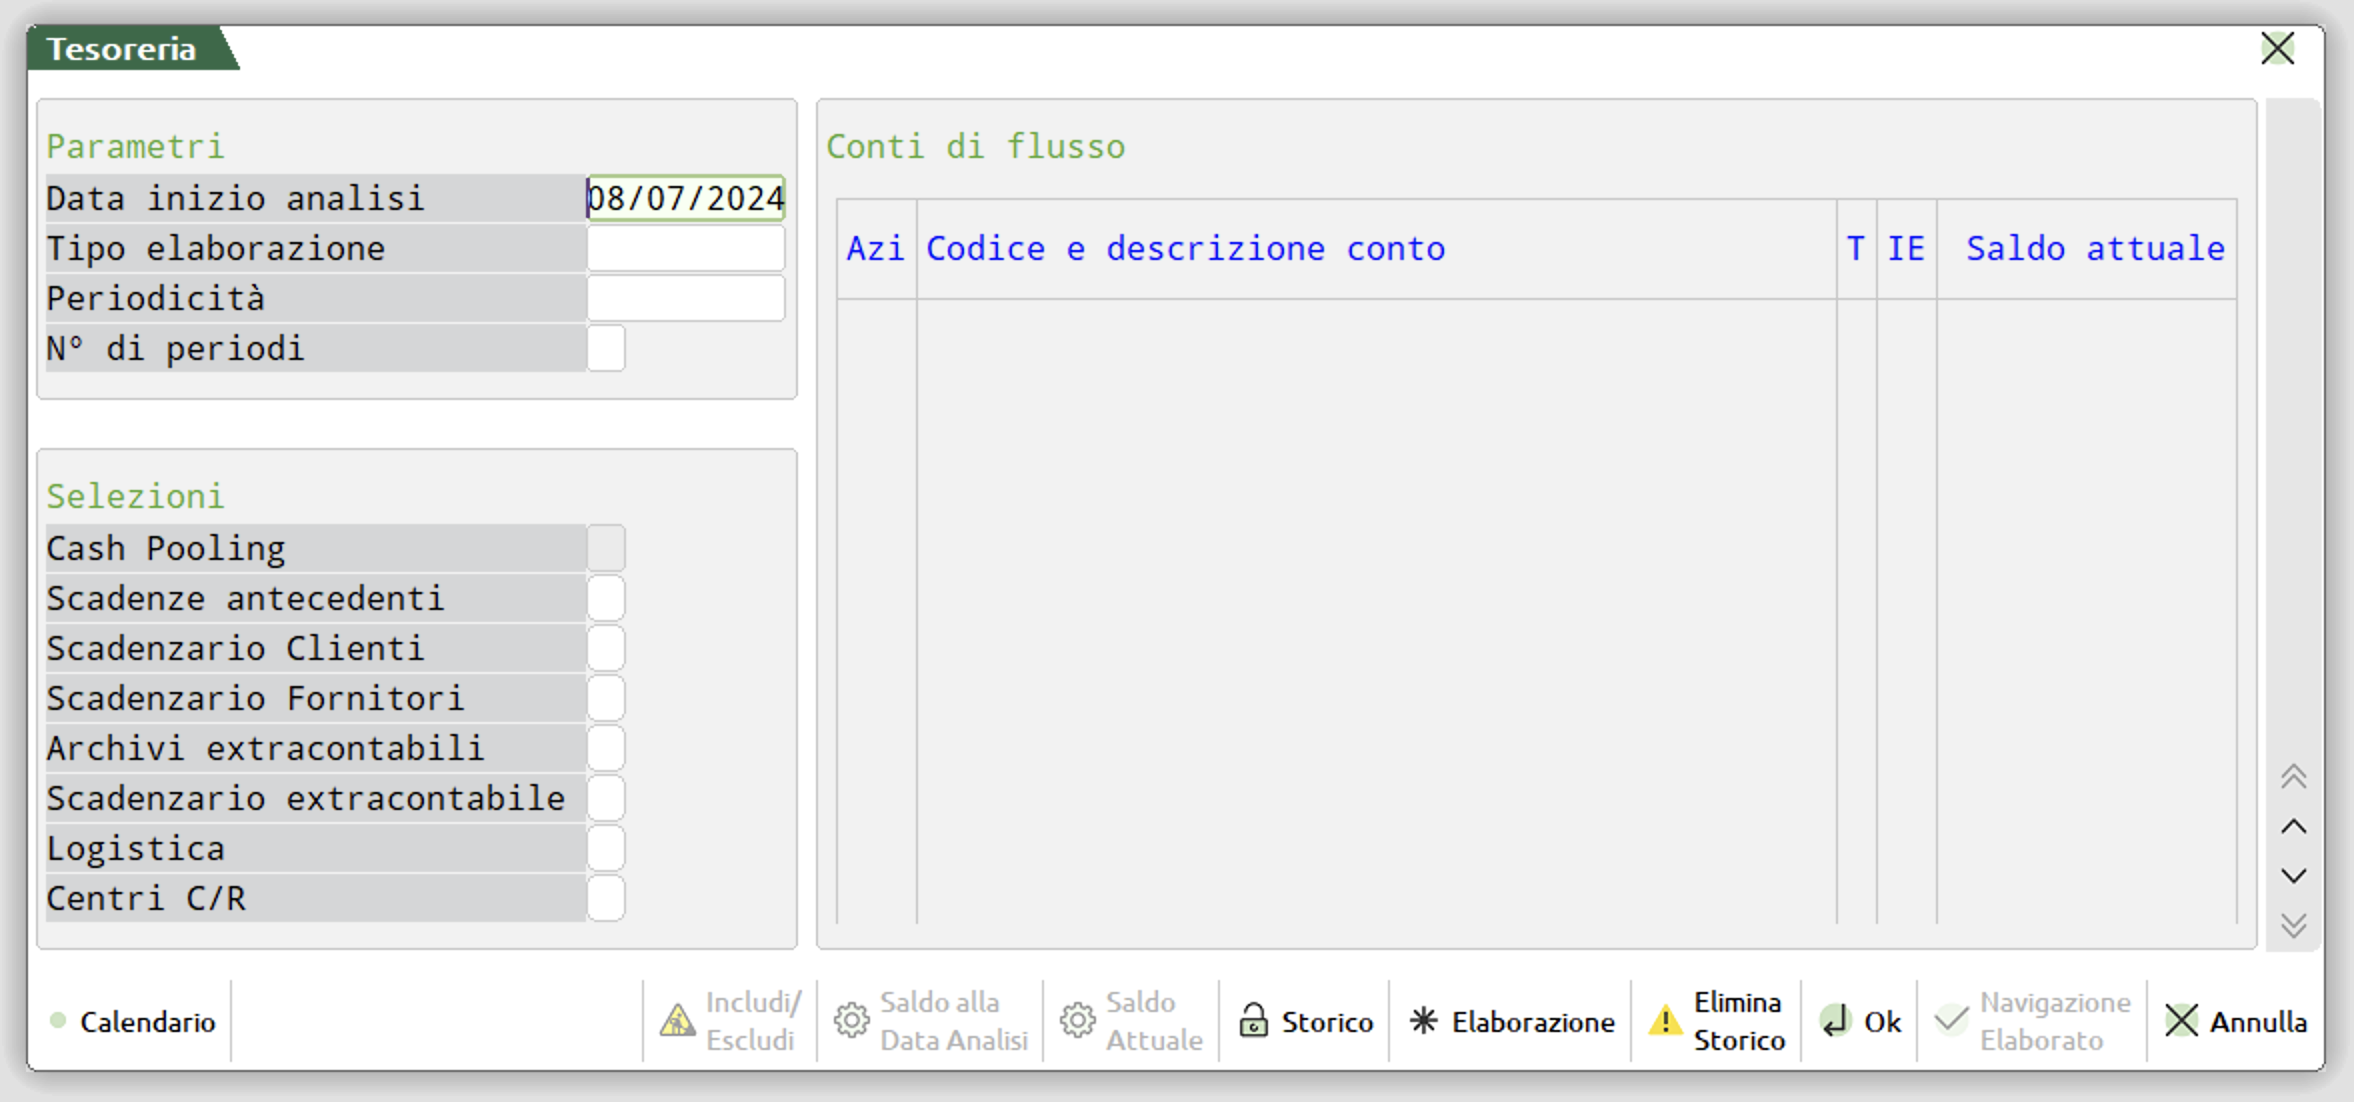This screenshot has width=2354, height=1102.
Task: Enable the Scadenzario Fornitori checkbox
Action: click(606, 698)
